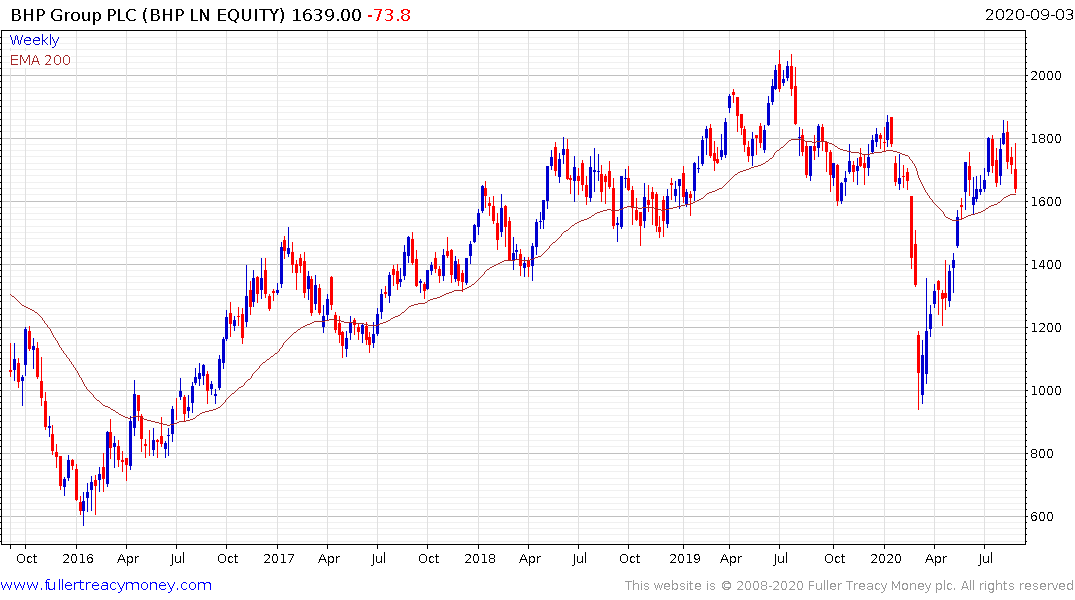The image size is (1075, 600).
Task: Click the 2017 year axis label
Action: pos(278,558)
